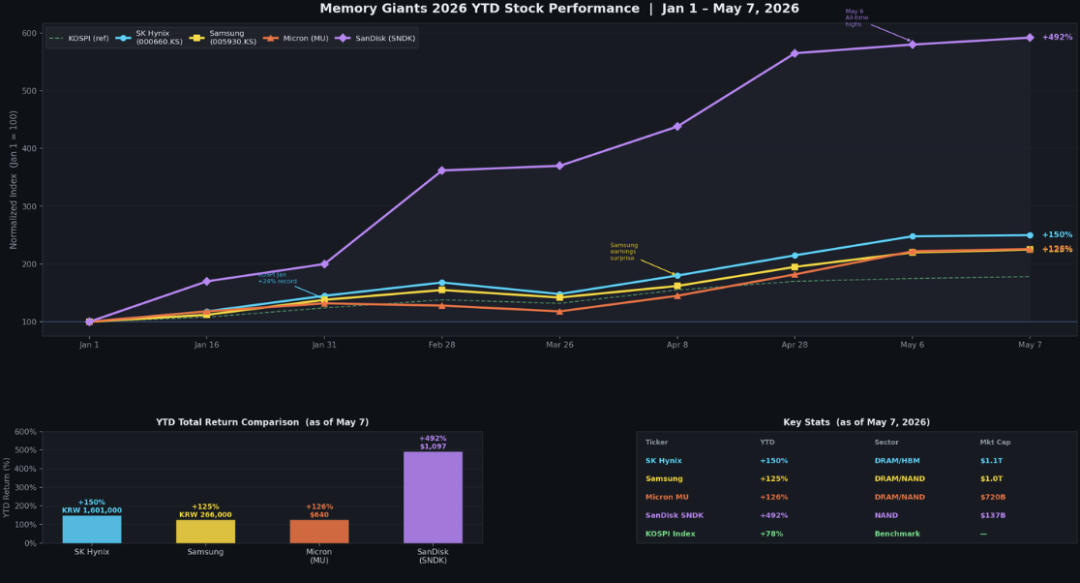Click the 'NAND' sector cell in SanDisk row

pyautogui.click(x=886, y=515)
